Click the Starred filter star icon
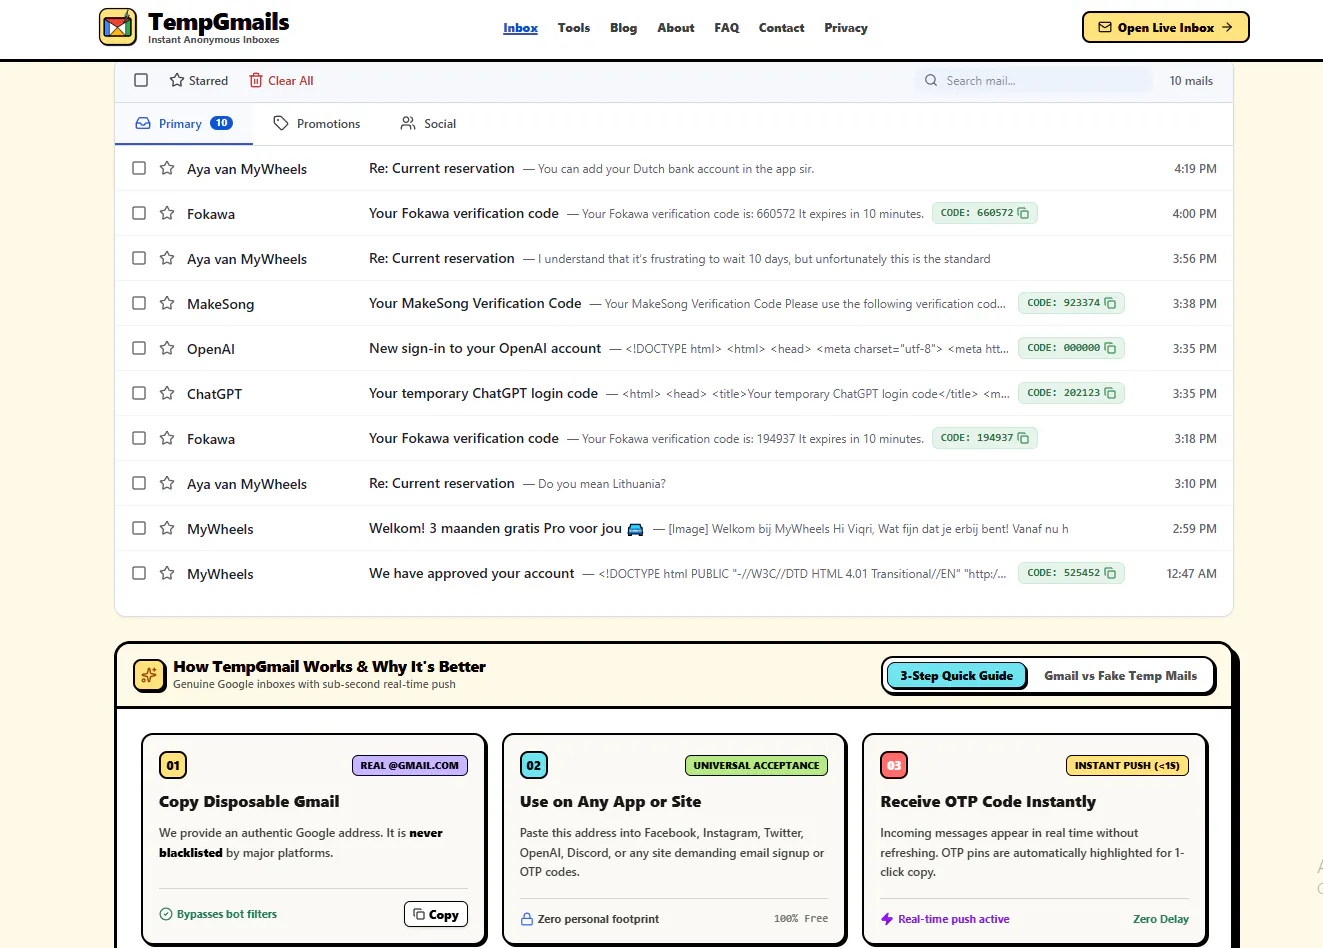This screenshot has width=1323, height=948. pos(177,80)
